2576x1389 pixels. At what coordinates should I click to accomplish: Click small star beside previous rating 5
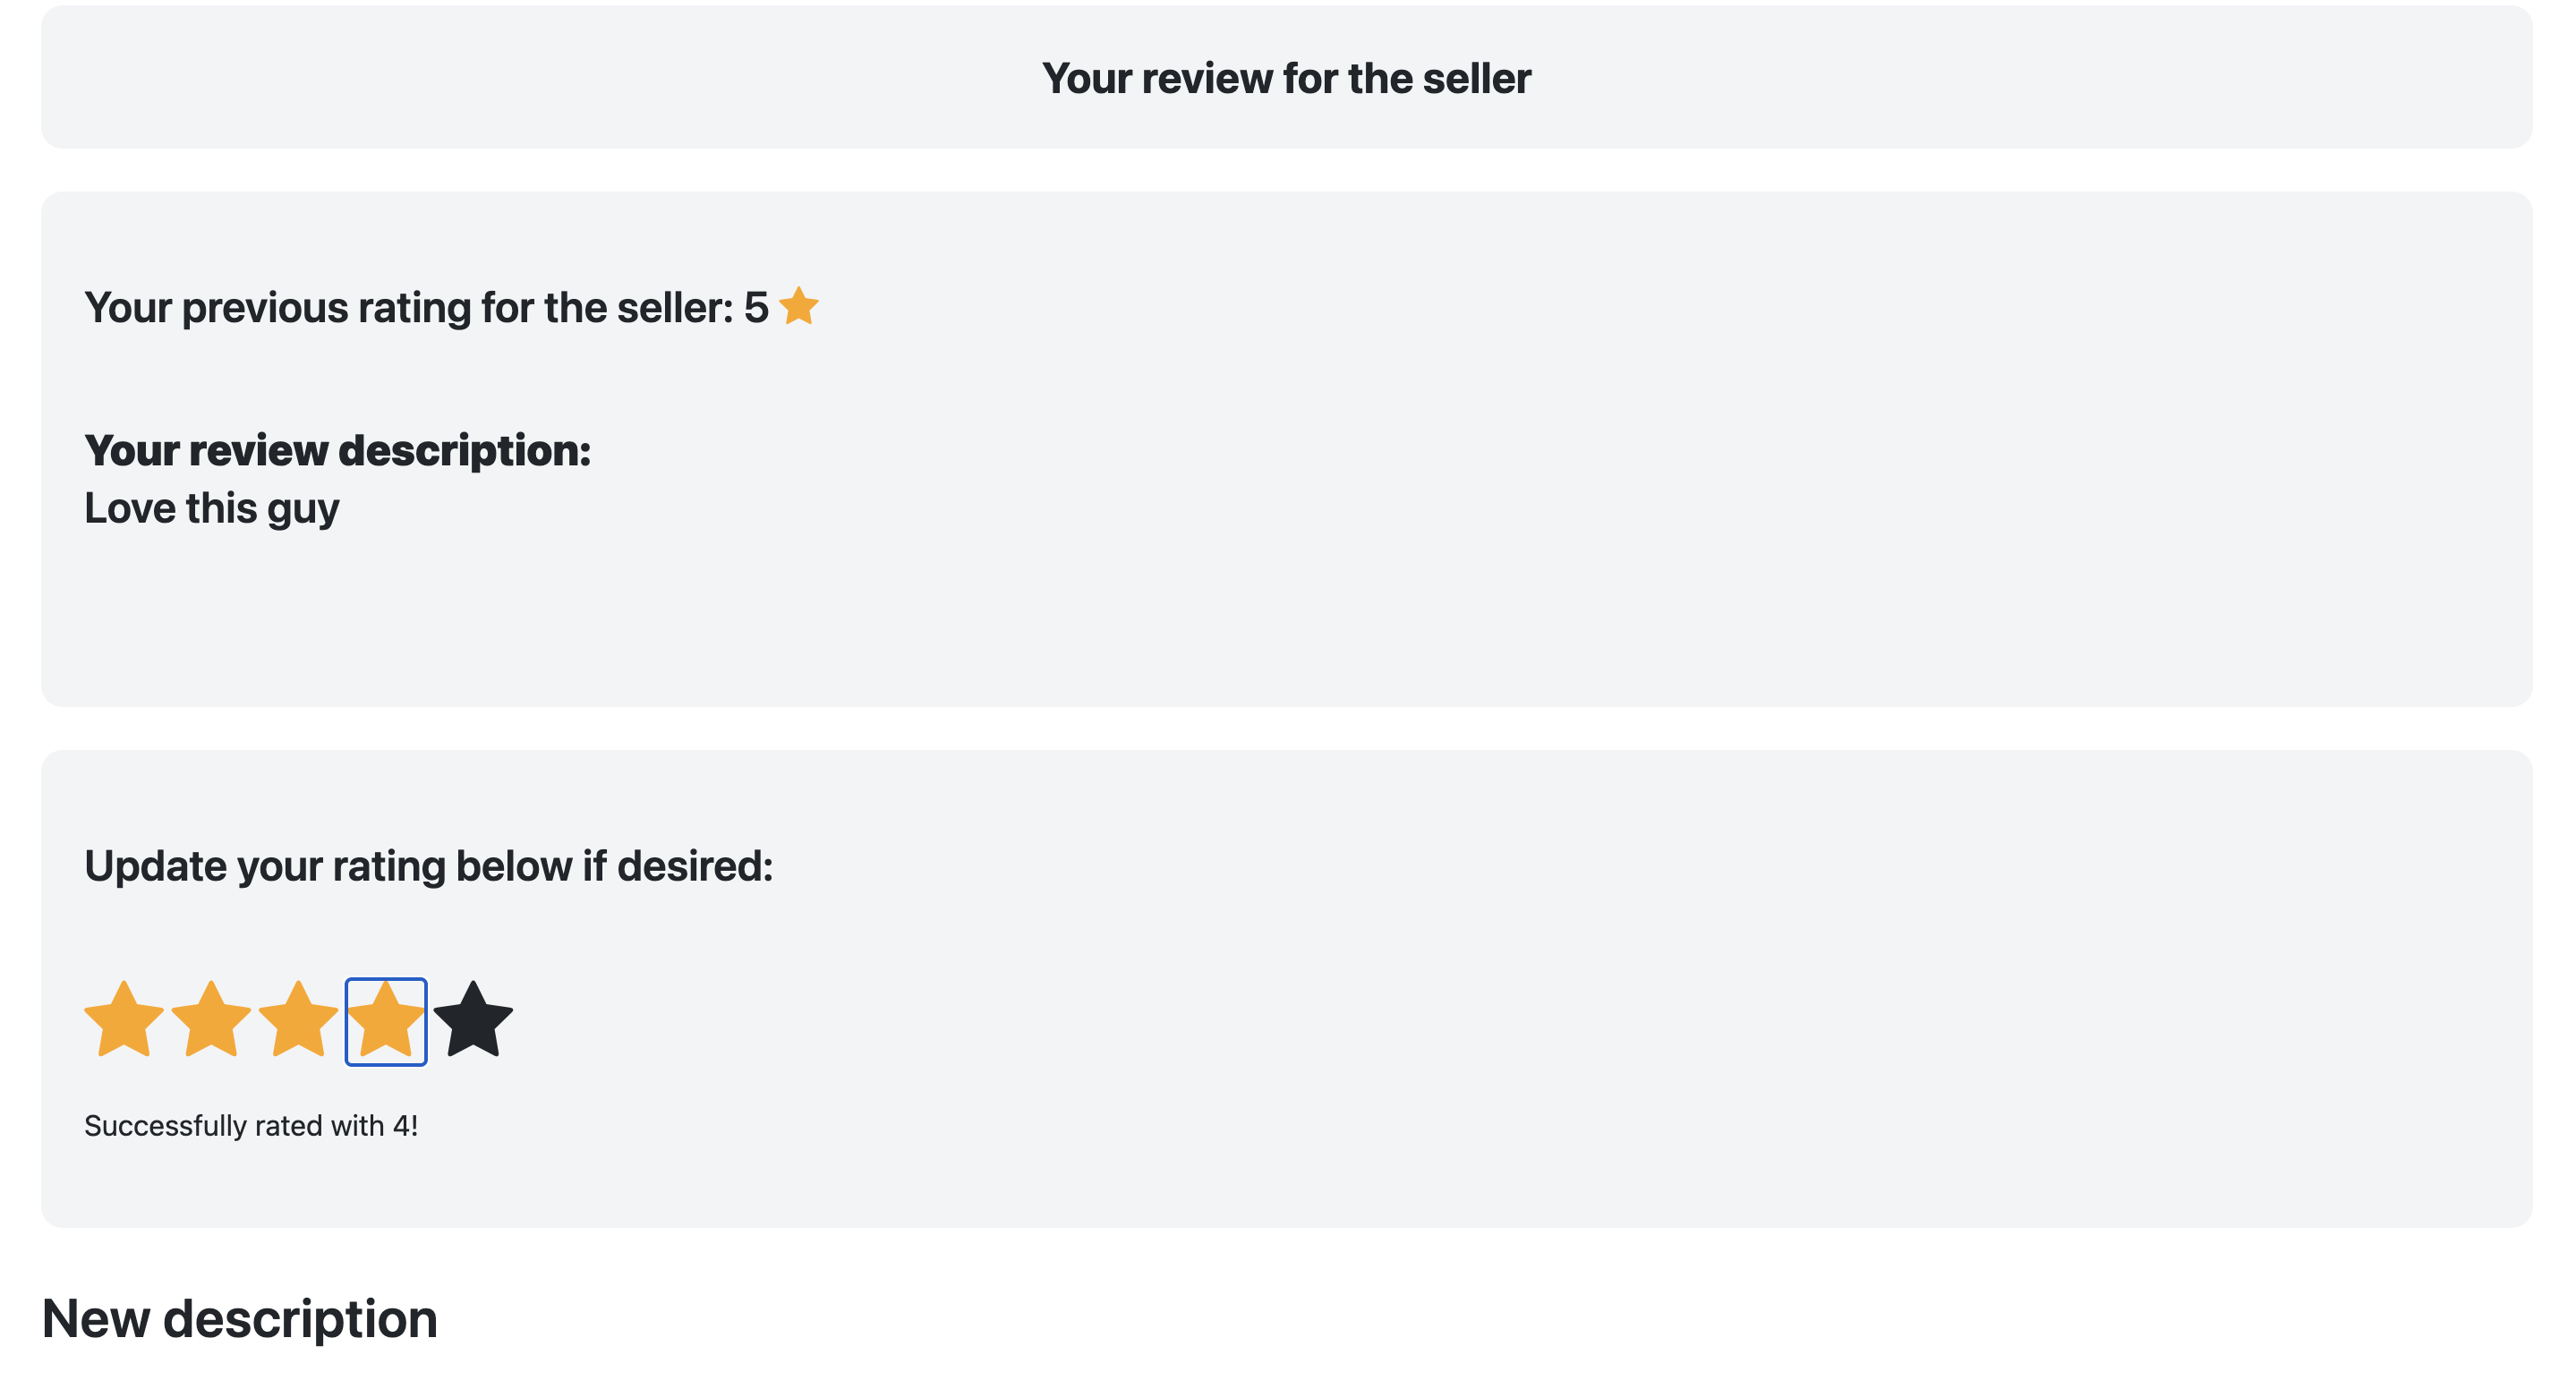tap(799, 306)
